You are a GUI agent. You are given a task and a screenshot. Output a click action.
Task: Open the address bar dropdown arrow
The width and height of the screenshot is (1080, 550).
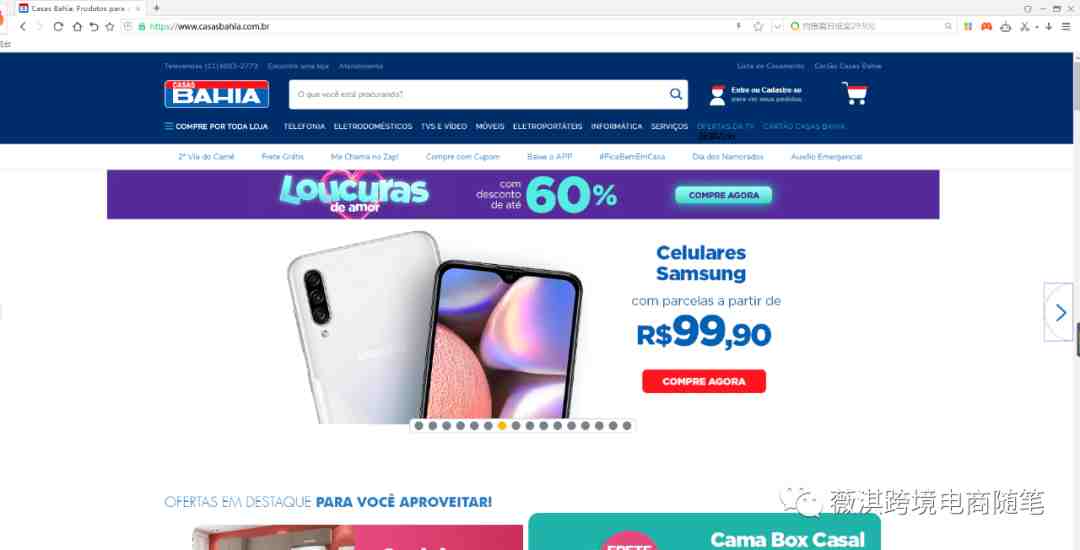point(778,27)
